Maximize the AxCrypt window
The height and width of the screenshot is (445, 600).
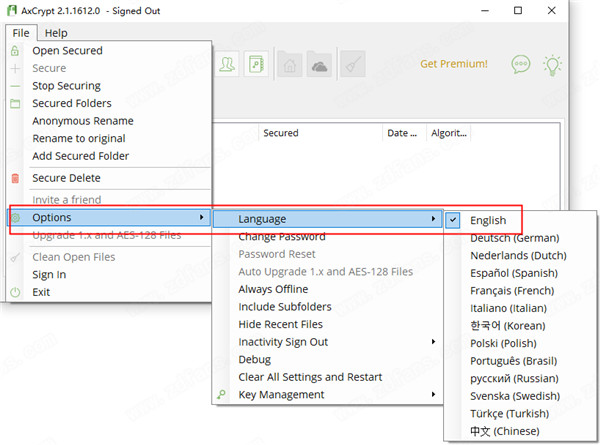(518, 10)
